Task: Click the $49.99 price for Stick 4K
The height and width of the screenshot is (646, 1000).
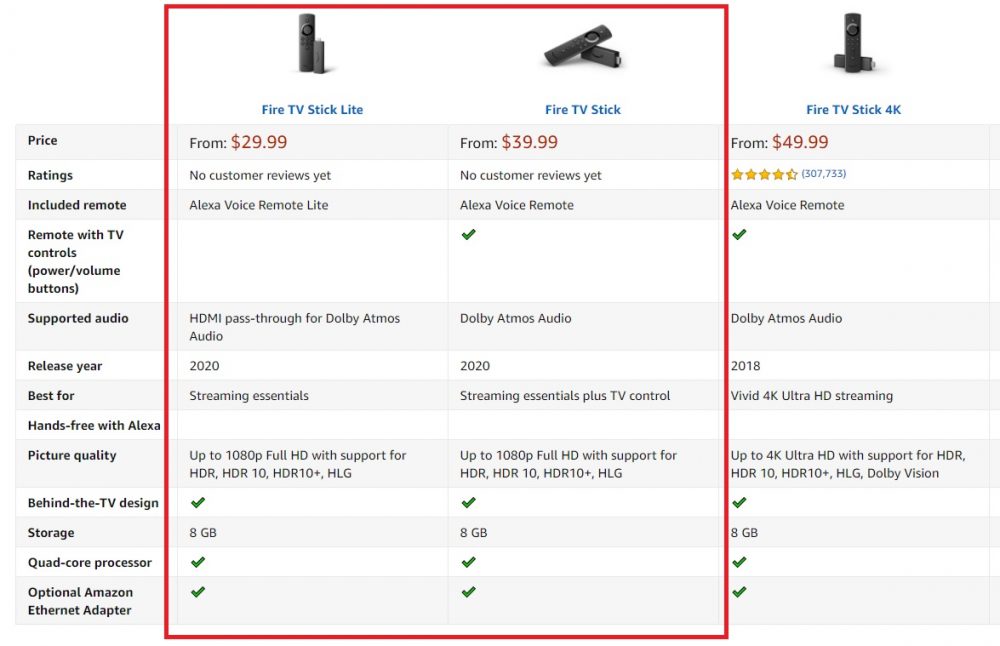Action: pos(800,142)
